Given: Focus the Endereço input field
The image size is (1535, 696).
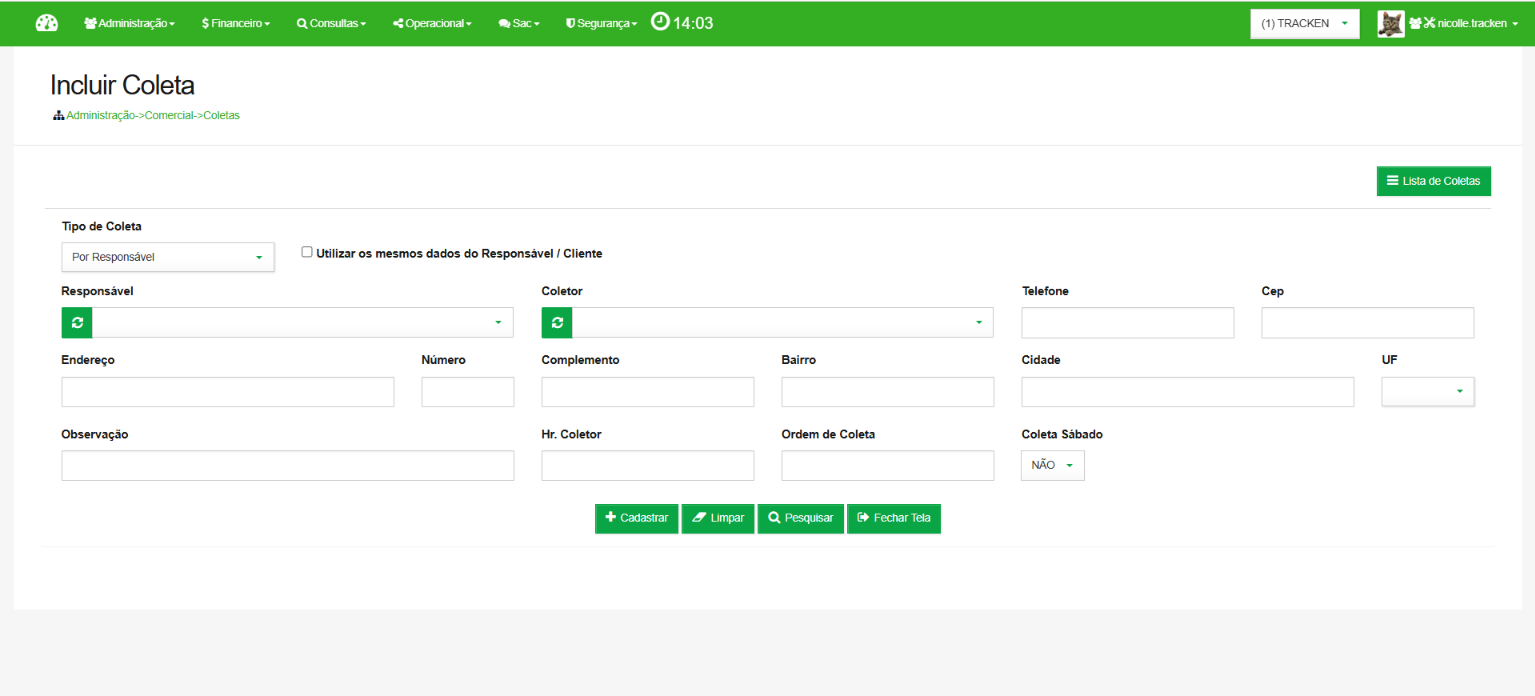Looking at the screenshot, I should click(228, 392).
